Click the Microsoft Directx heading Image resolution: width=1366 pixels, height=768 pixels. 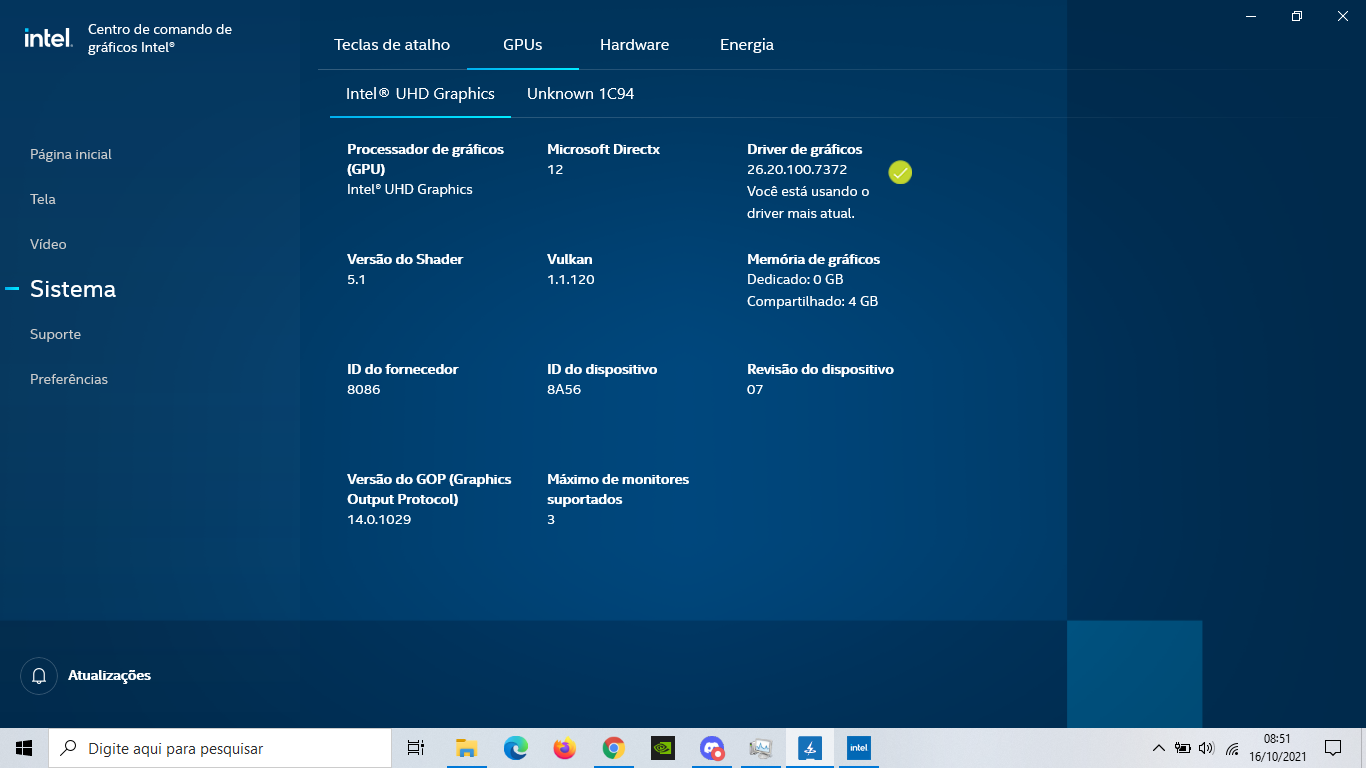(x=604, y=149)
